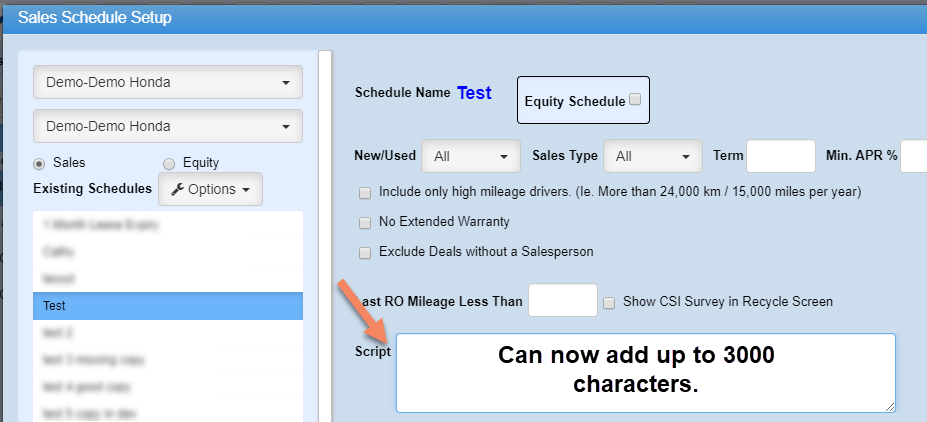
Task: Select the highlighted Test schedule in list
Action: click(x=167, y=306)
